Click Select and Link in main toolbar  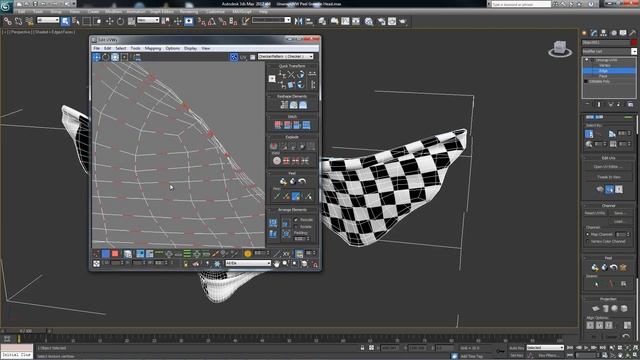click(8, 21)
